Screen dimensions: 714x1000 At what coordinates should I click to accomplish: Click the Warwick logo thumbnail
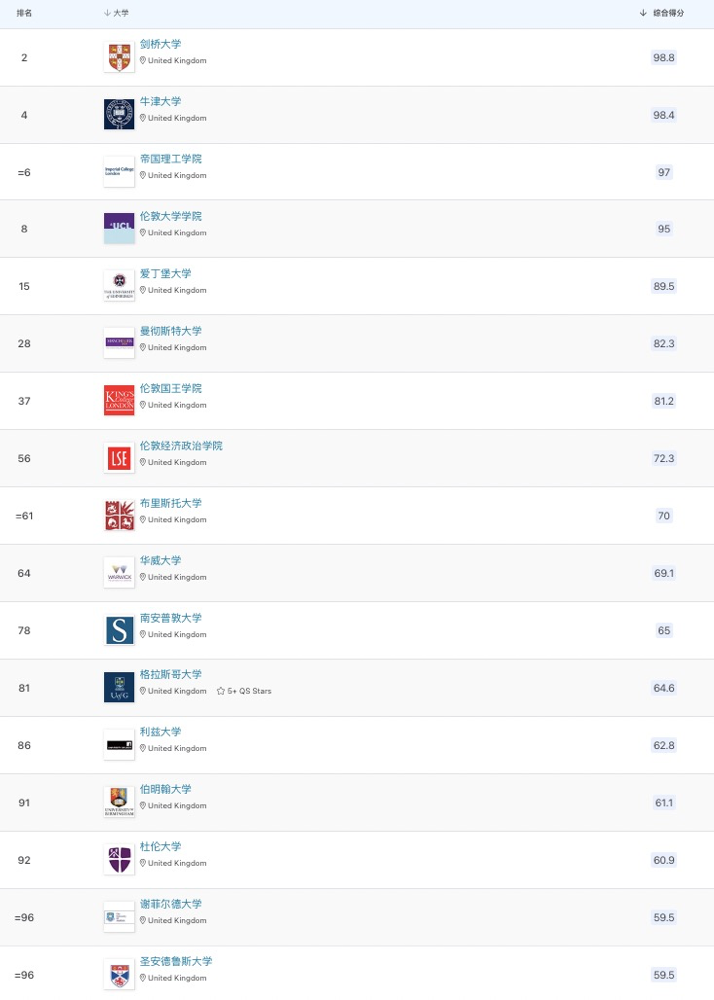pos(119,572)
